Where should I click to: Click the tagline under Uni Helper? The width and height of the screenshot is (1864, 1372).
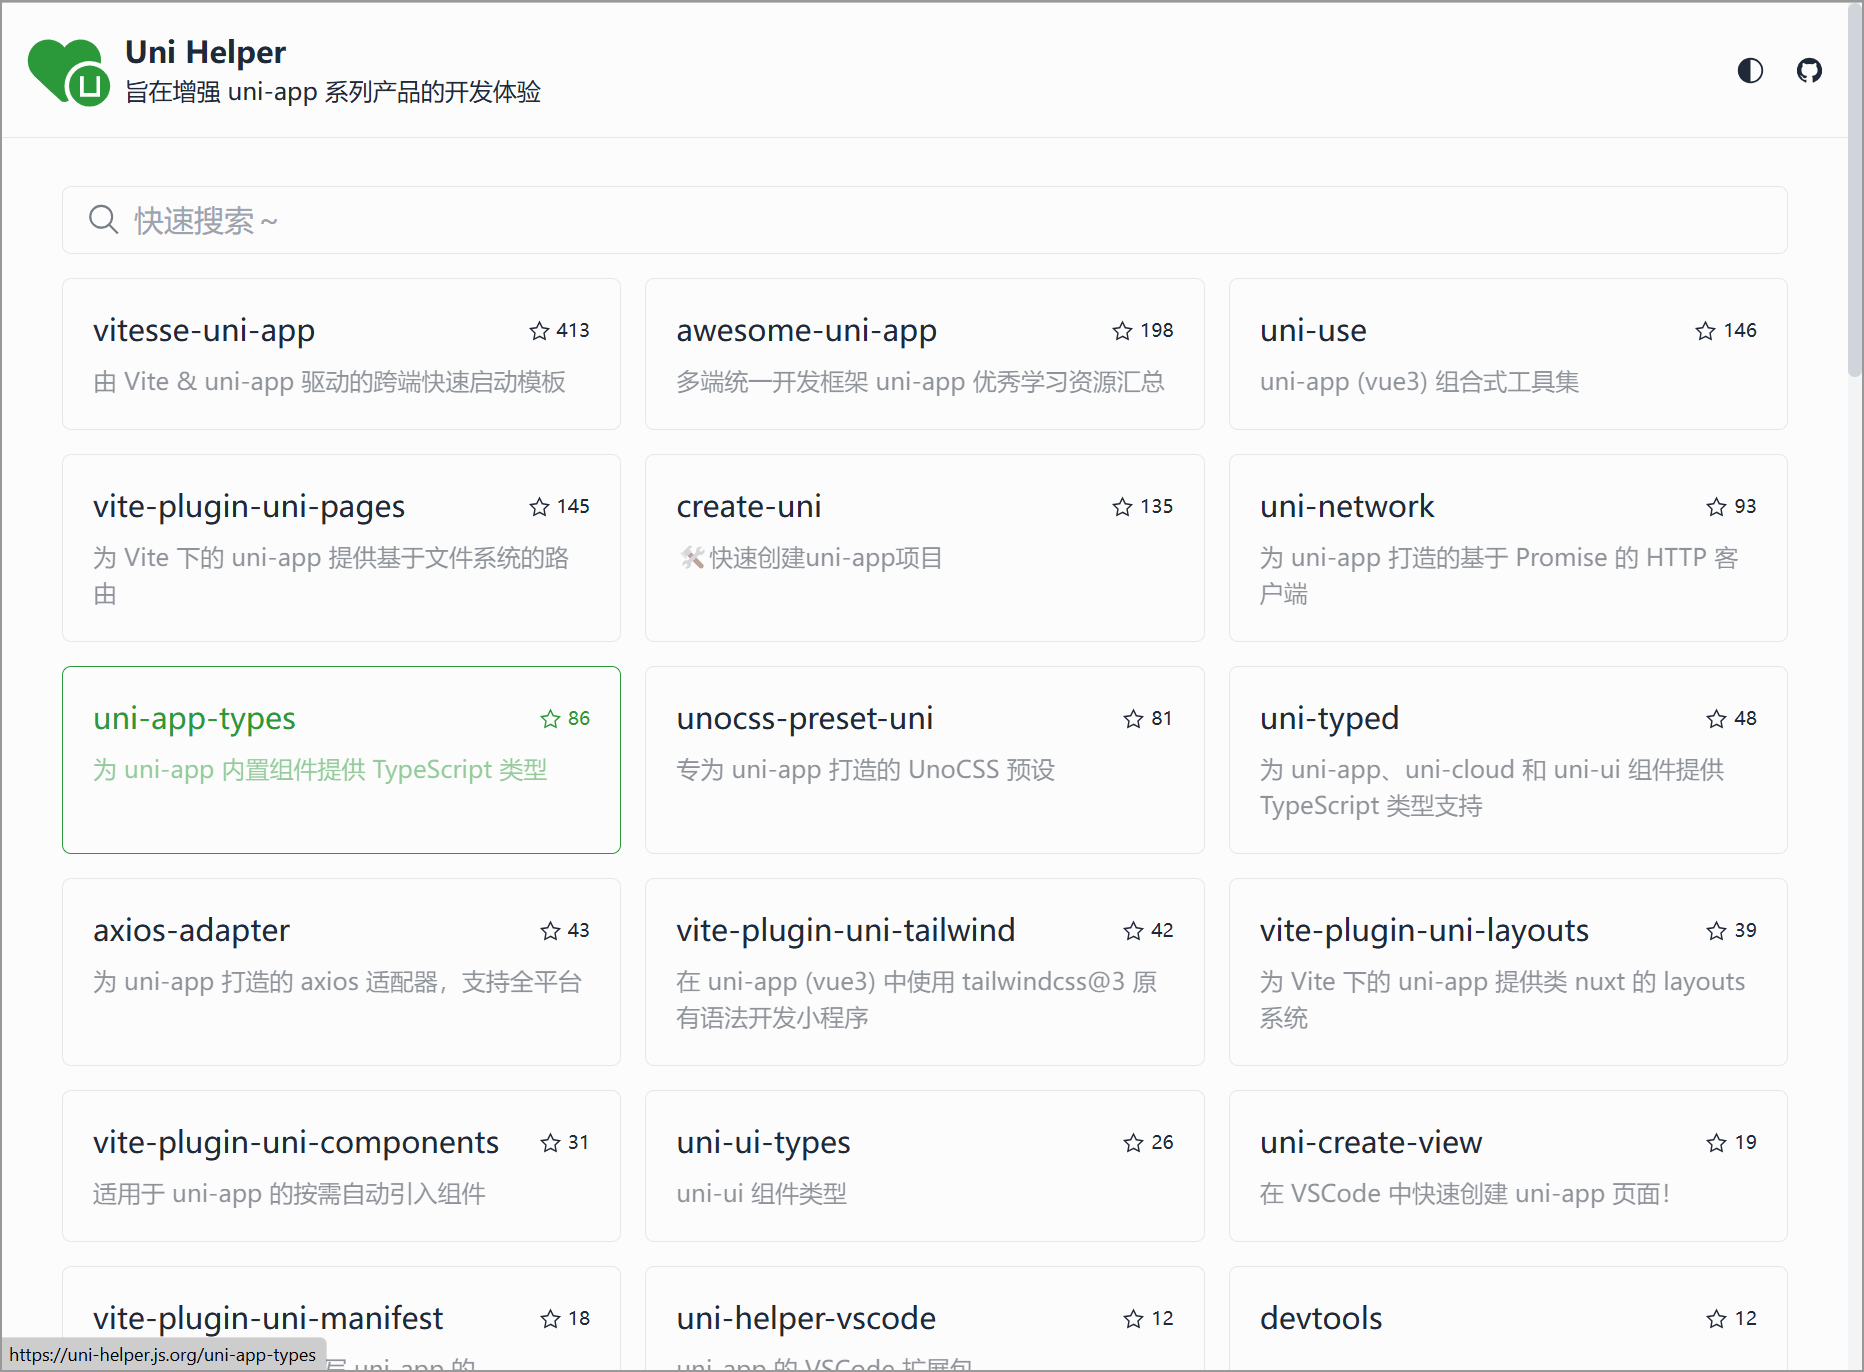pyautogui.click(x=333, y=92)
